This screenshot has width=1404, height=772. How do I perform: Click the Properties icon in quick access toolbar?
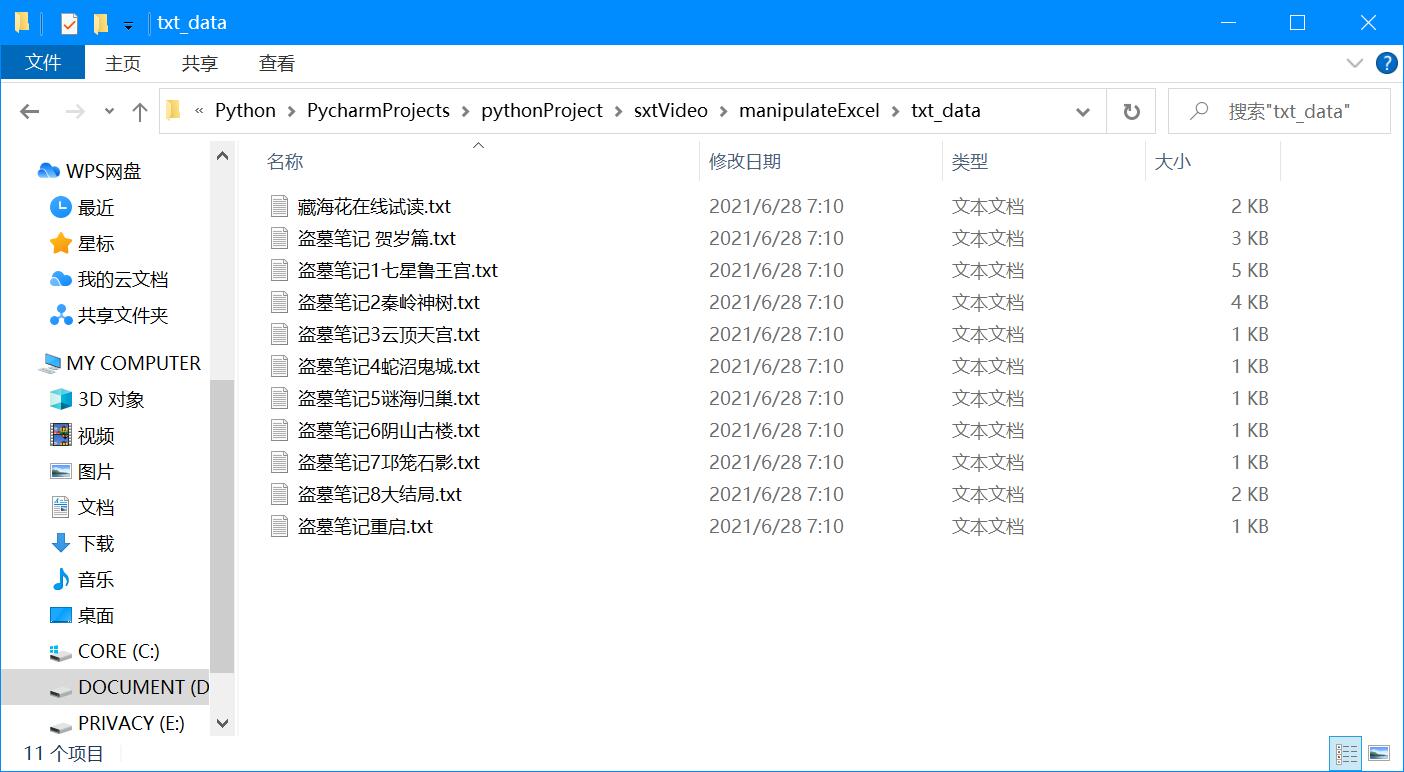tap(69, 23)
